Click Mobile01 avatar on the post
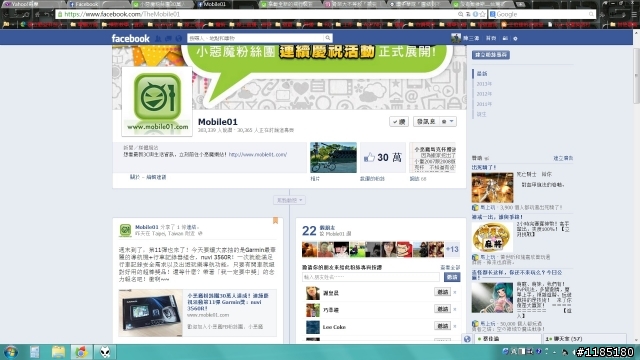This screenshot has width=640, height=360. (125, 230)
